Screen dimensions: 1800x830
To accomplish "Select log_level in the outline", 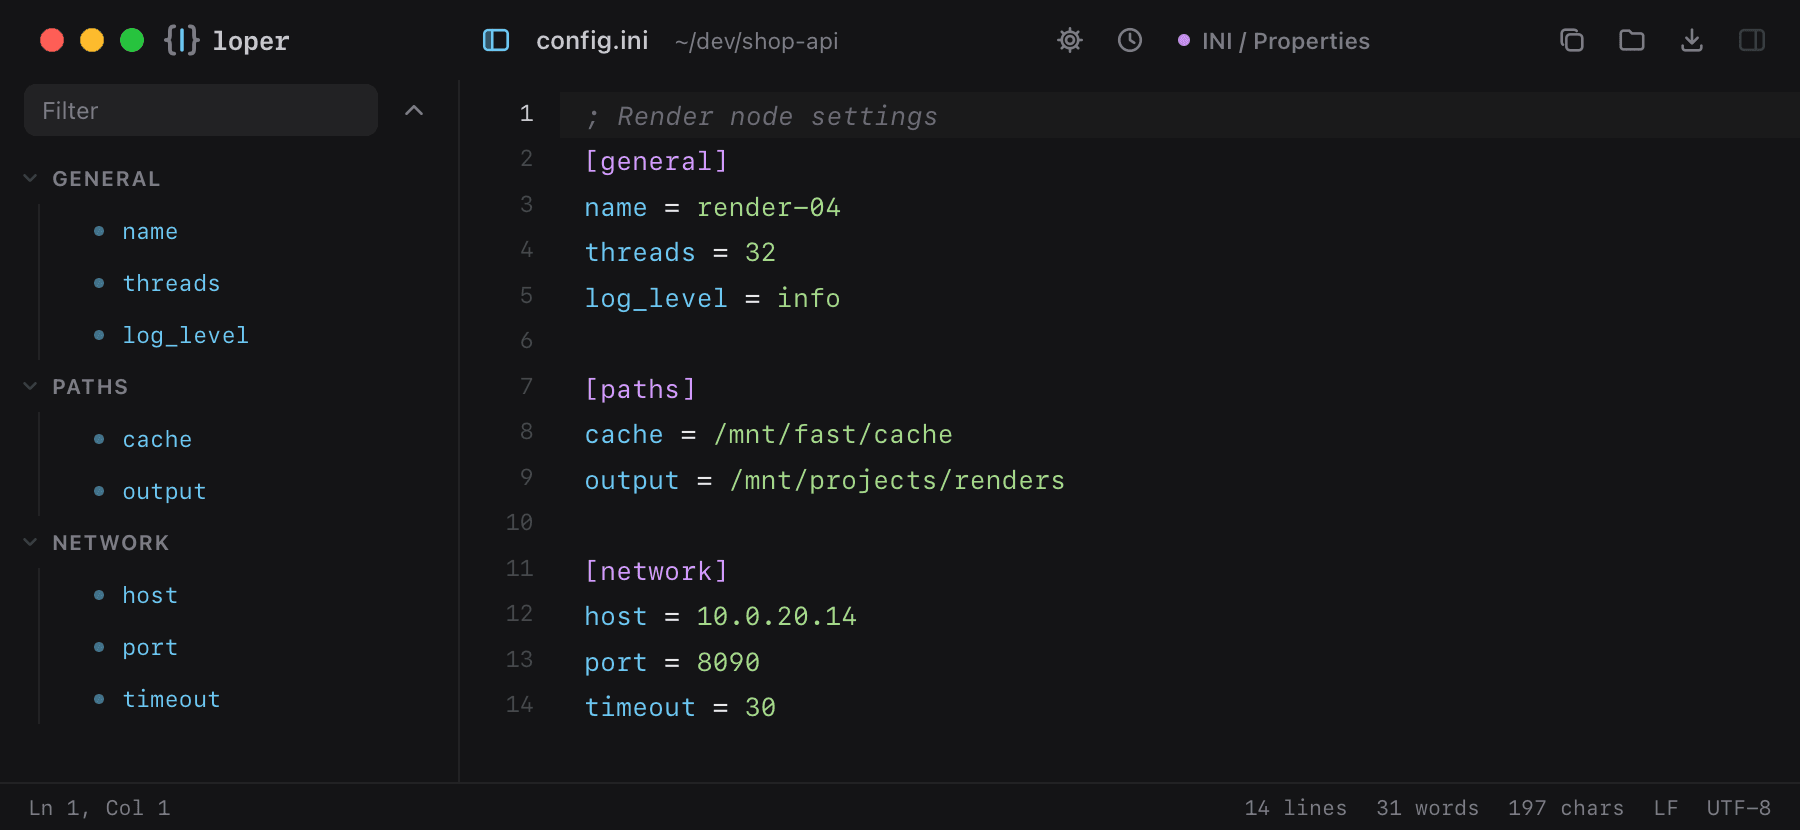I will pyautogui.click(x=185, y=335).
